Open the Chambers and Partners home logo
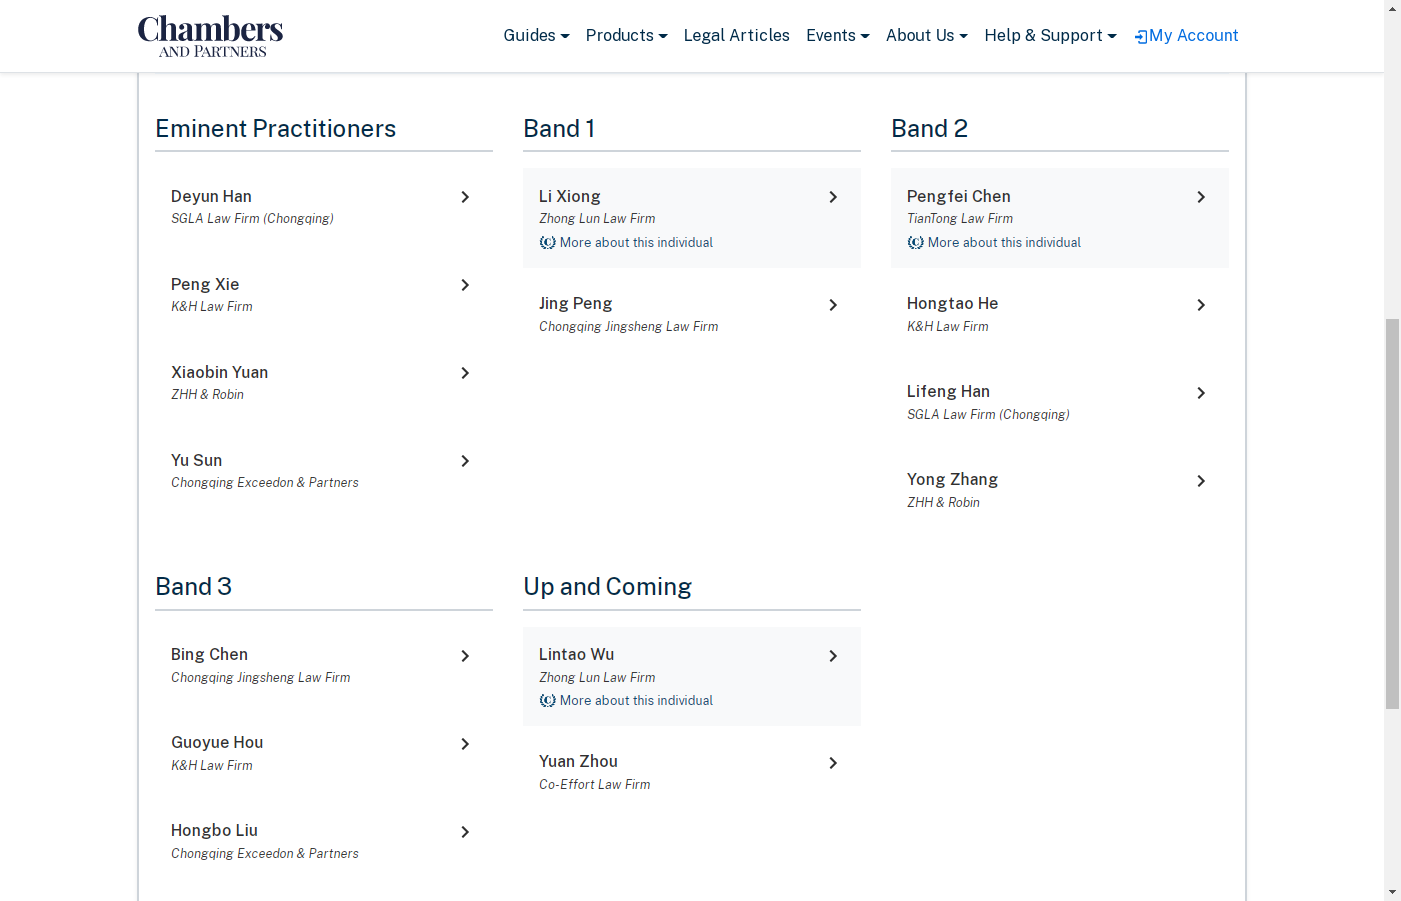This screenshot has height=901, width=1401. [210, 36]
